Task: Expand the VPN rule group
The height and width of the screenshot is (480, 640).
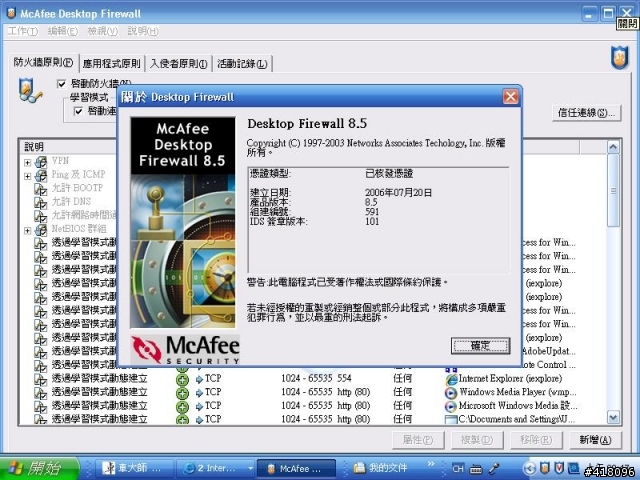Action: pos(27,162)
